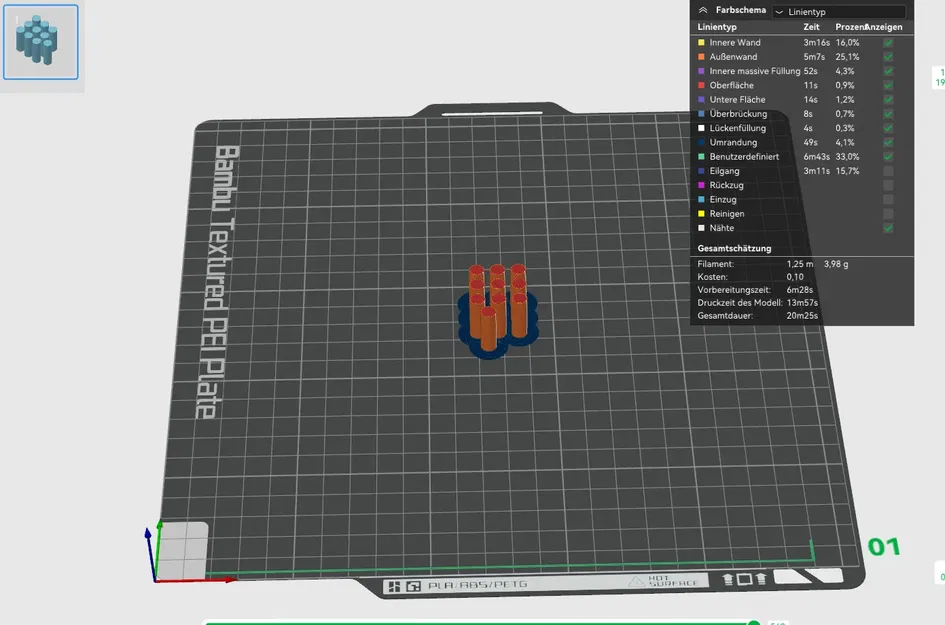The height and width of the screenshot is (625, 945).
Task: Select the plate thumbnail with blue cylinders
Action: (x=40, y=42)
